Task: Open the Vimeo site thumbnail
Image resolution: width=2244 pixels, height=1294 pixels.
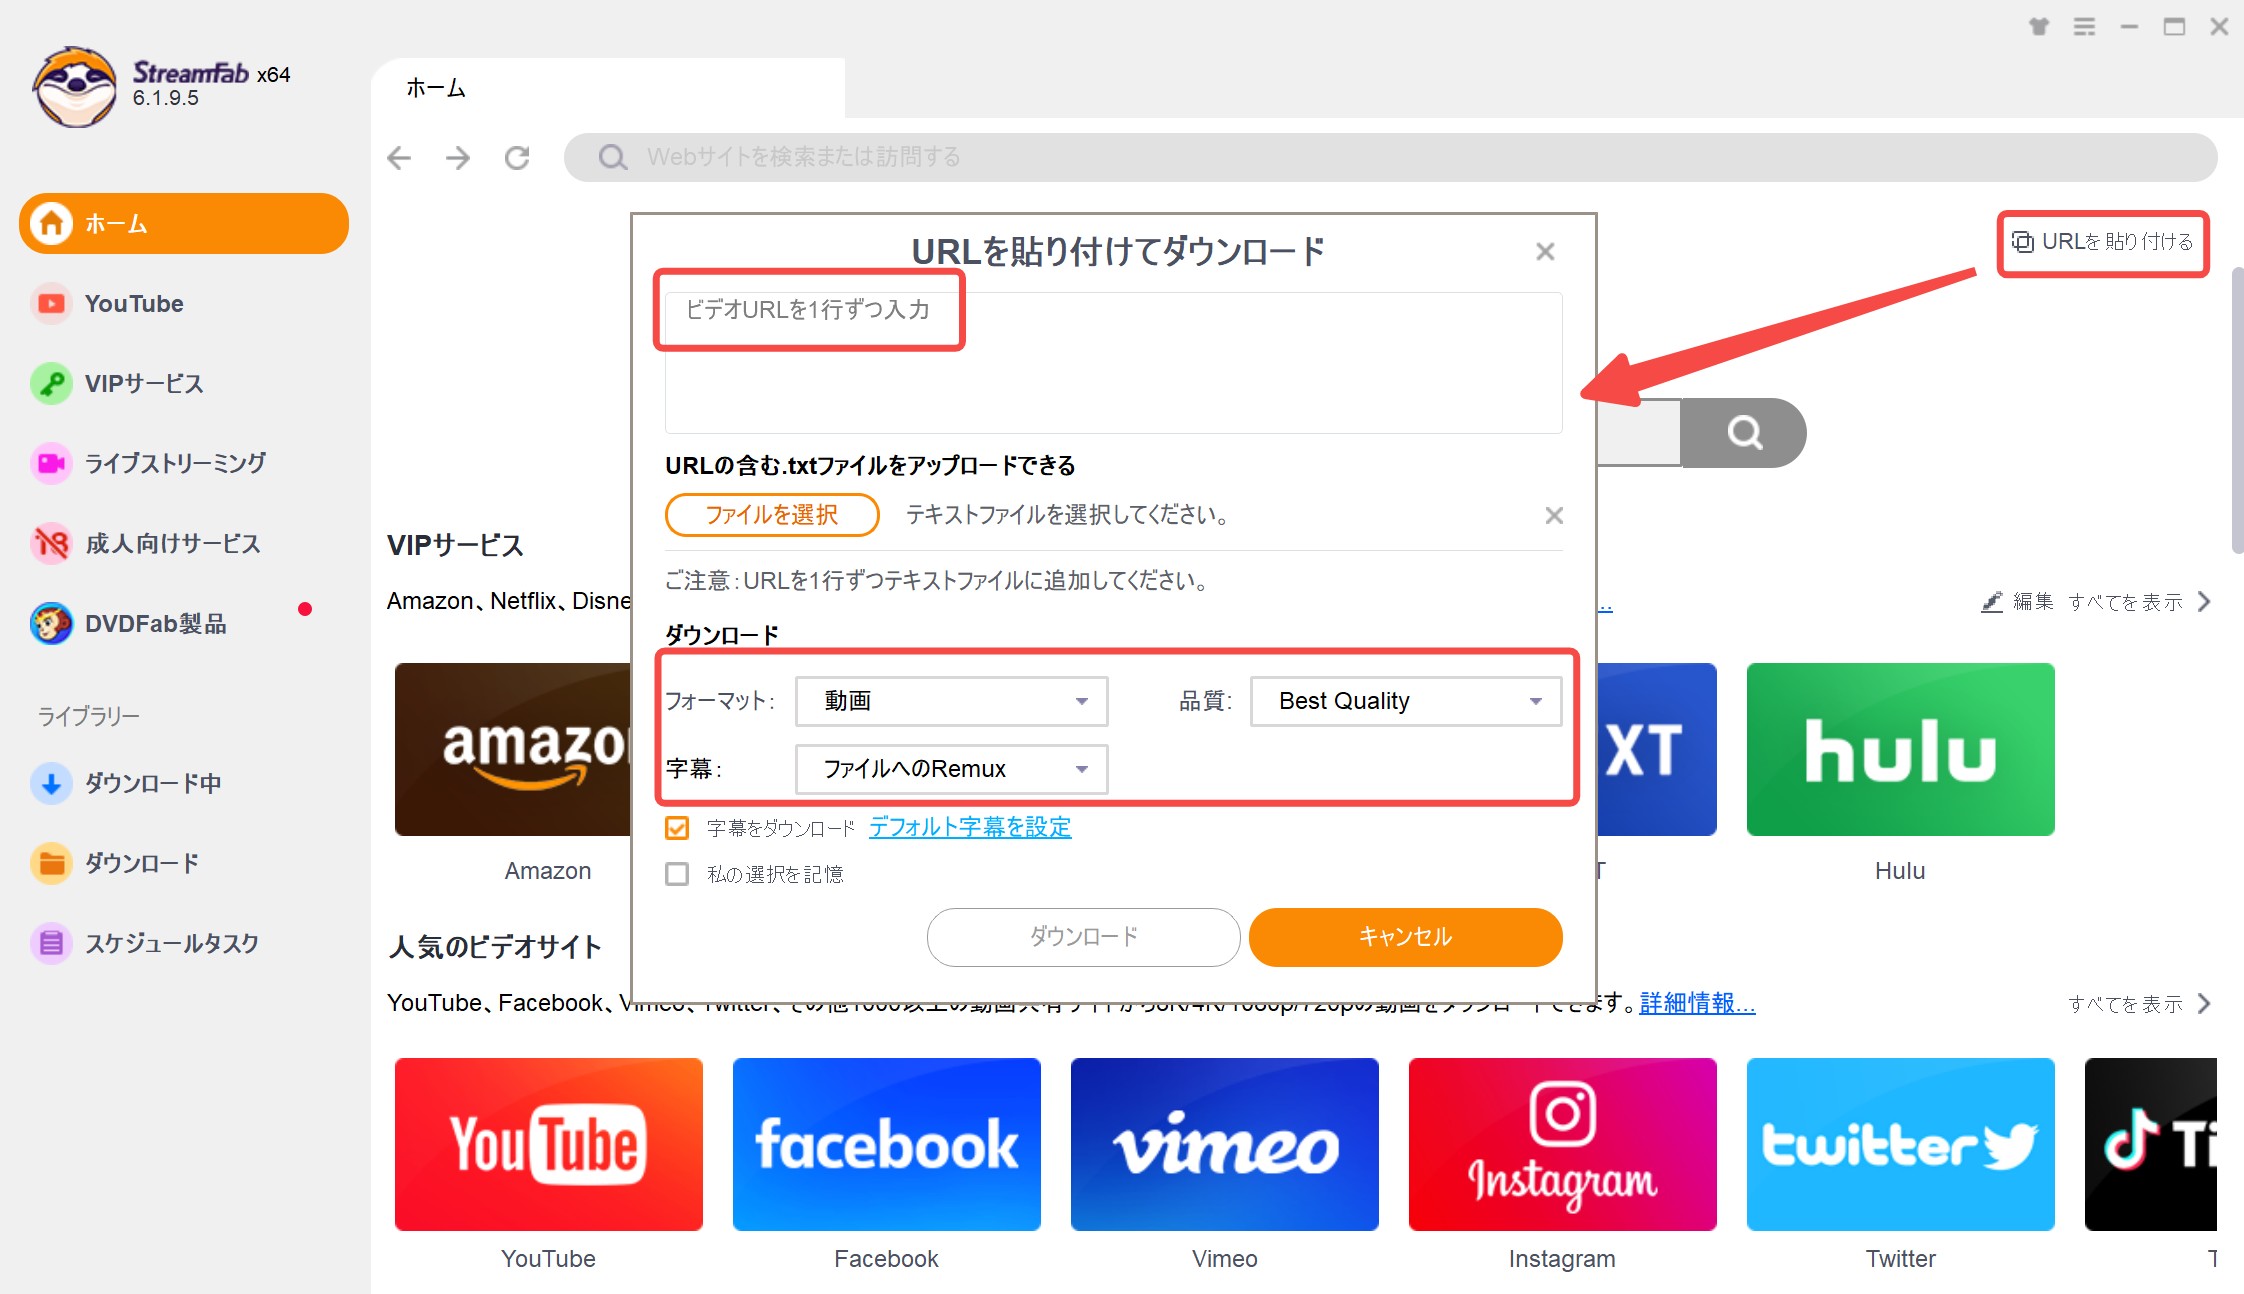Action: pos(1224,1144)
